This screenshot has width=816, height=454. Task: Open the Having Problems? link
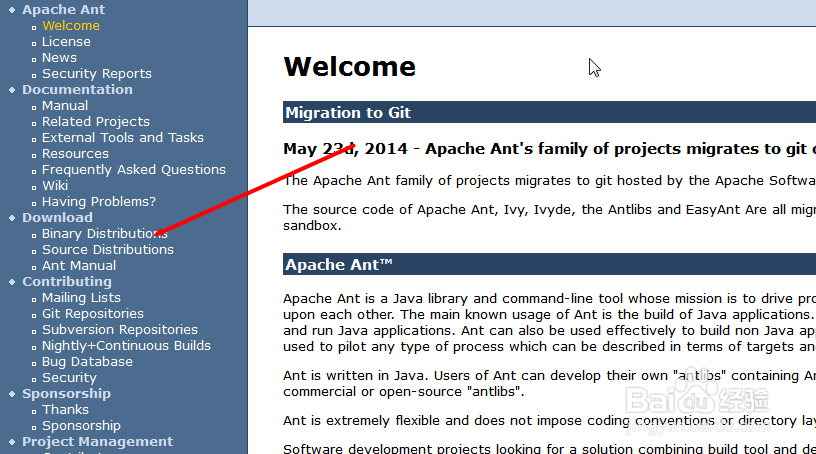click(x=99, y=202)
